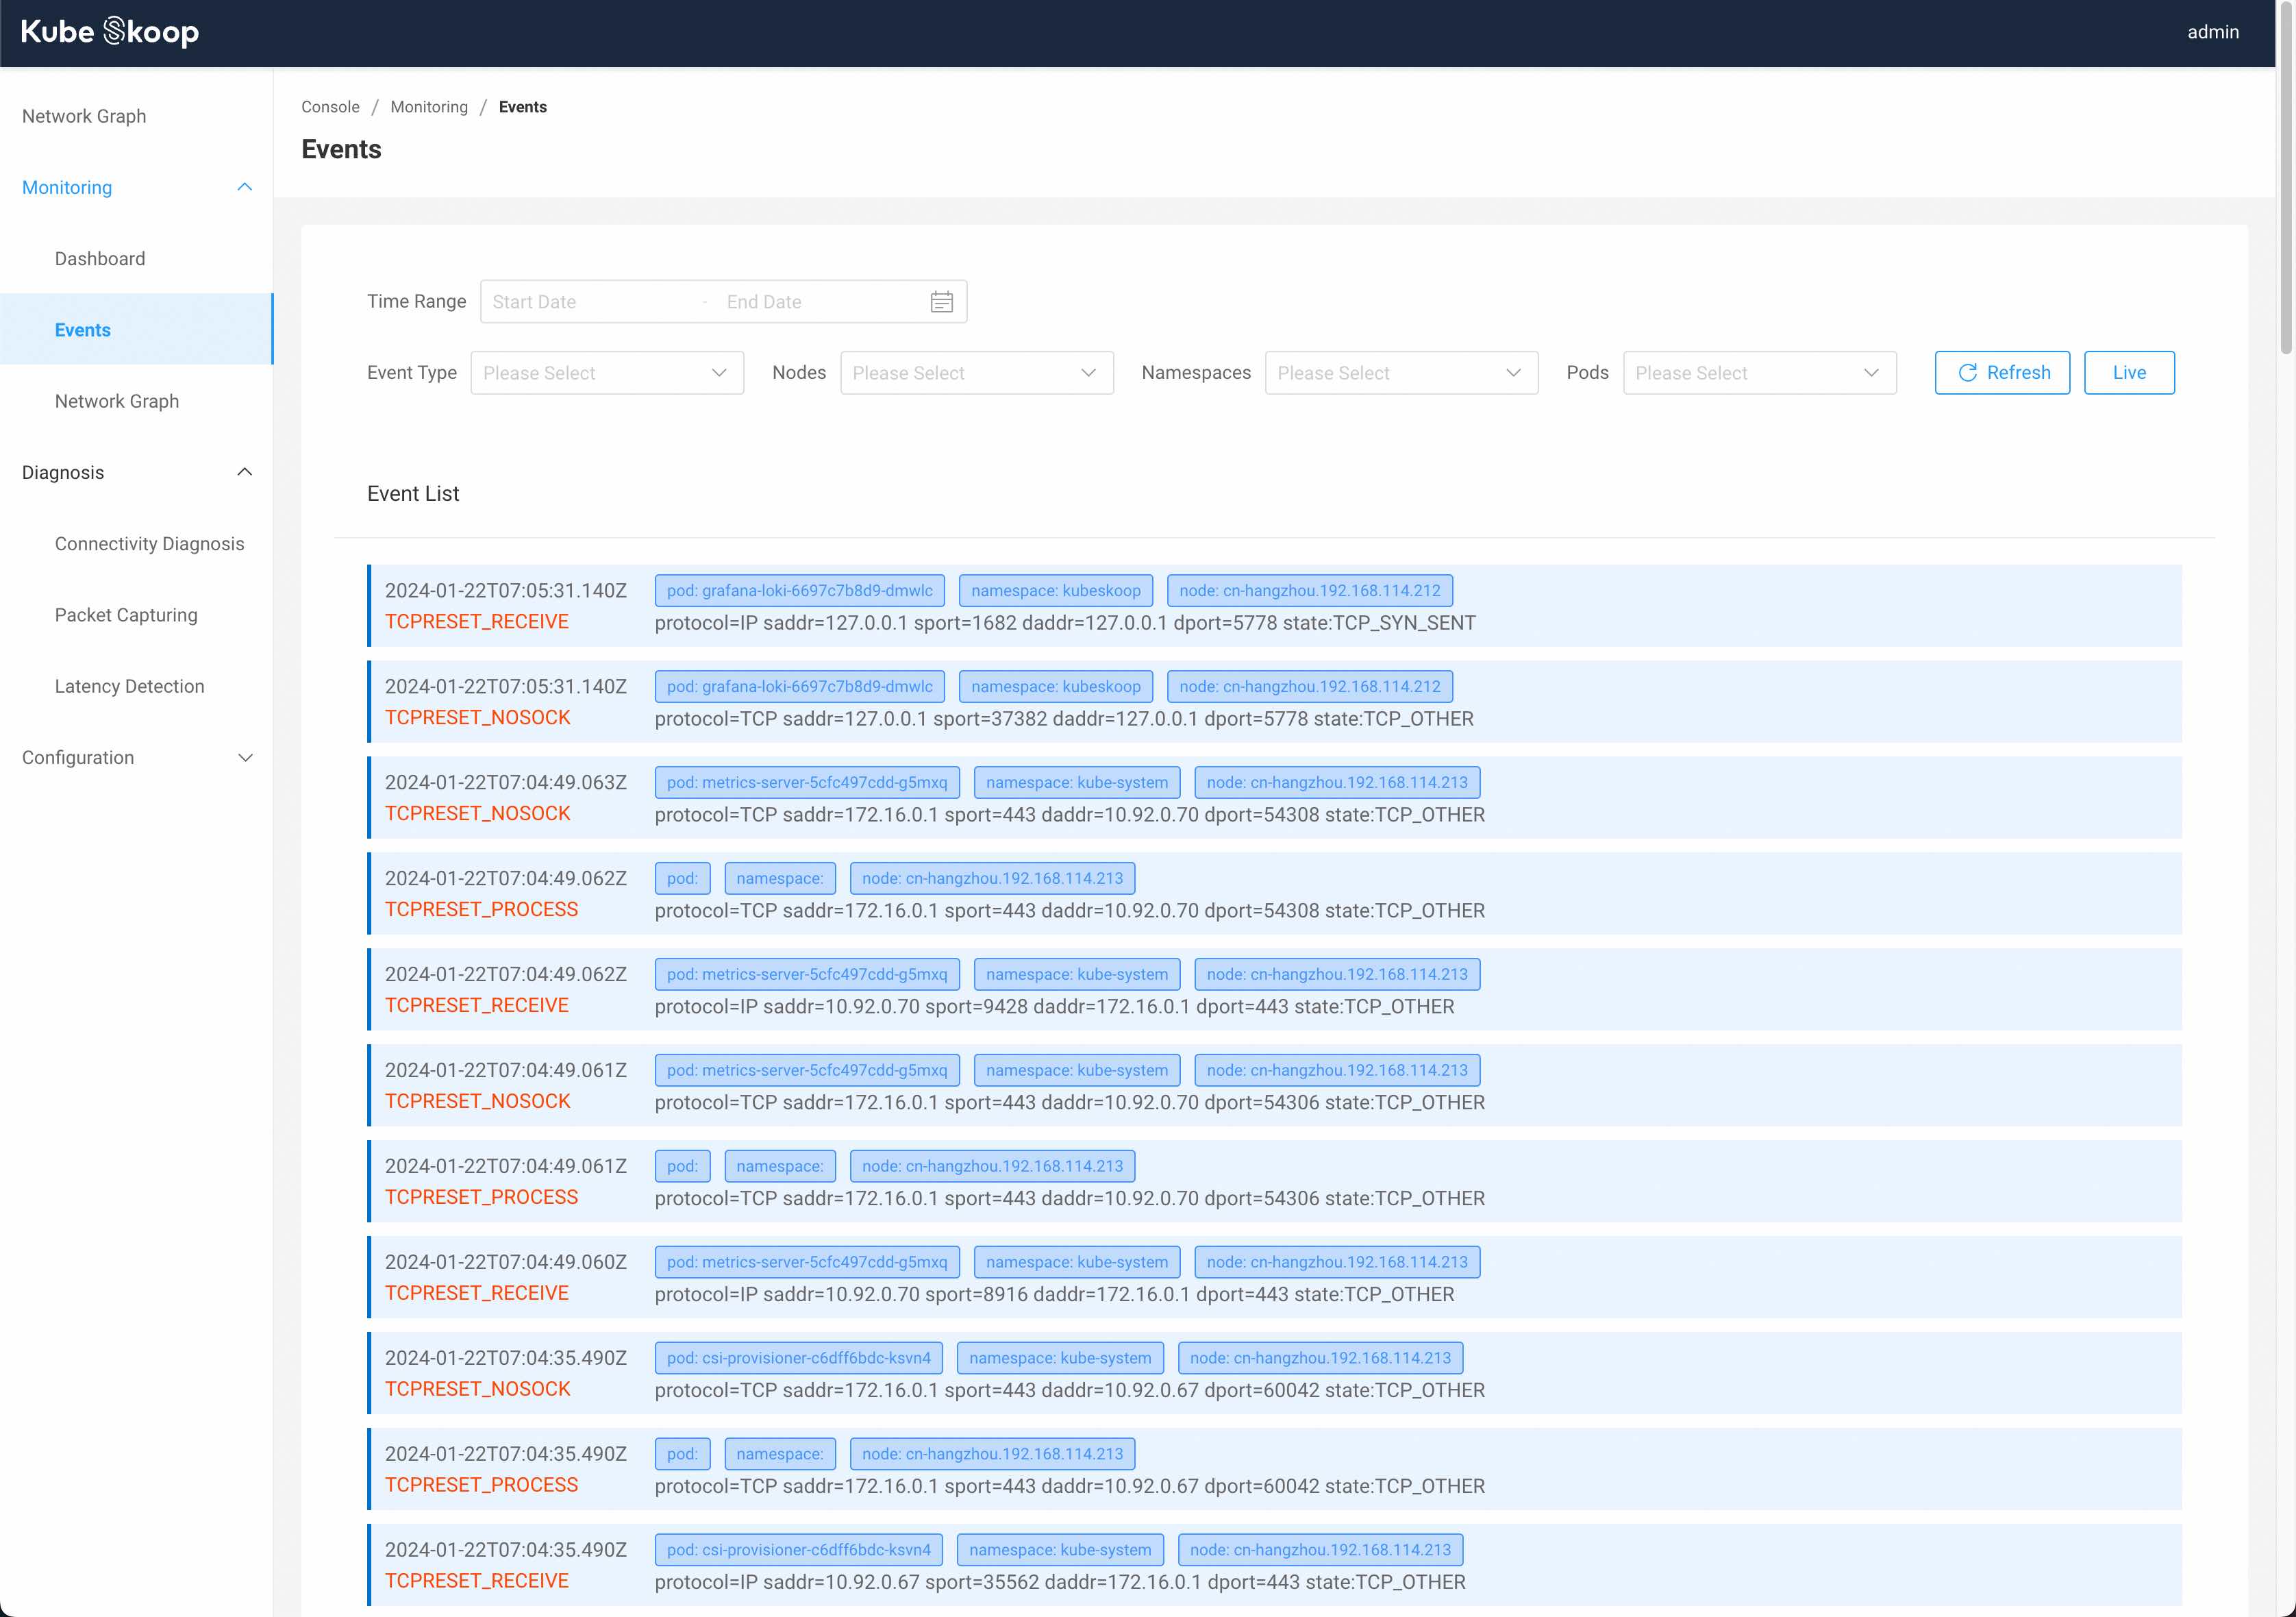Open the Namespaces filter dropdown
2296x1617 pixels.
click(x=1400, y=373)
